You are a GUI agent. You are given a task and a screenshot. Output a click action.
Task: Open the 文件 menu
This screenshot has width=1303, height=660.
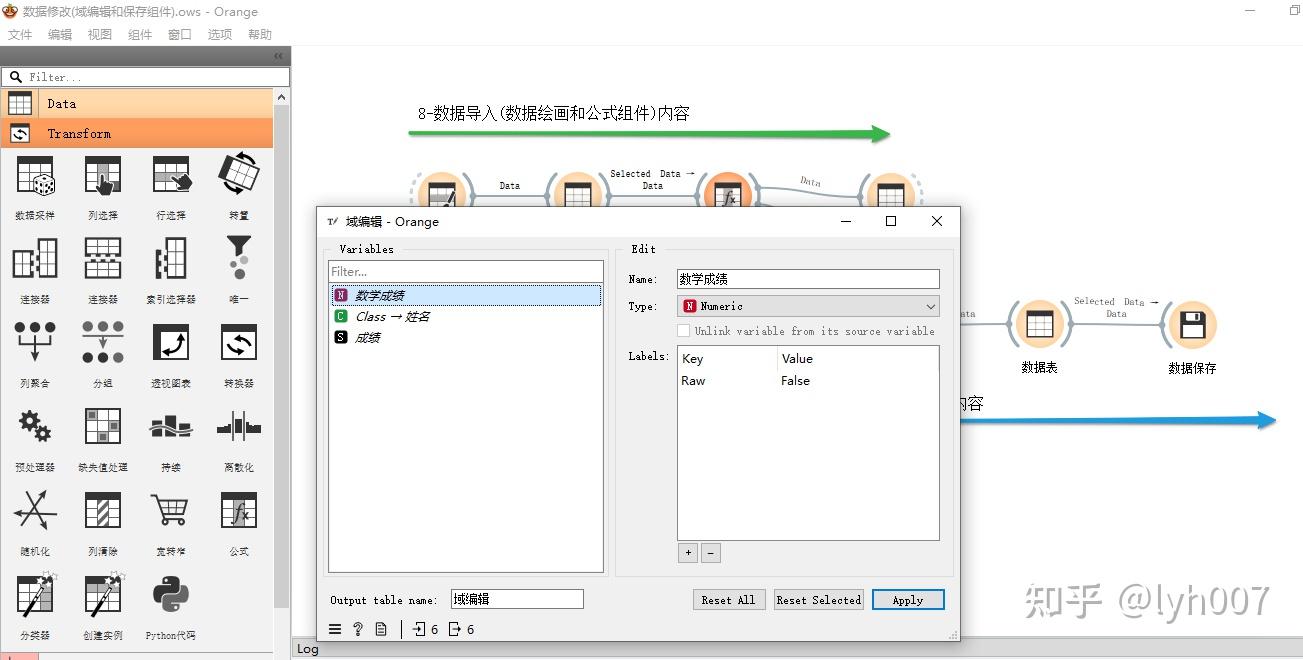click(x=20, y=33)
